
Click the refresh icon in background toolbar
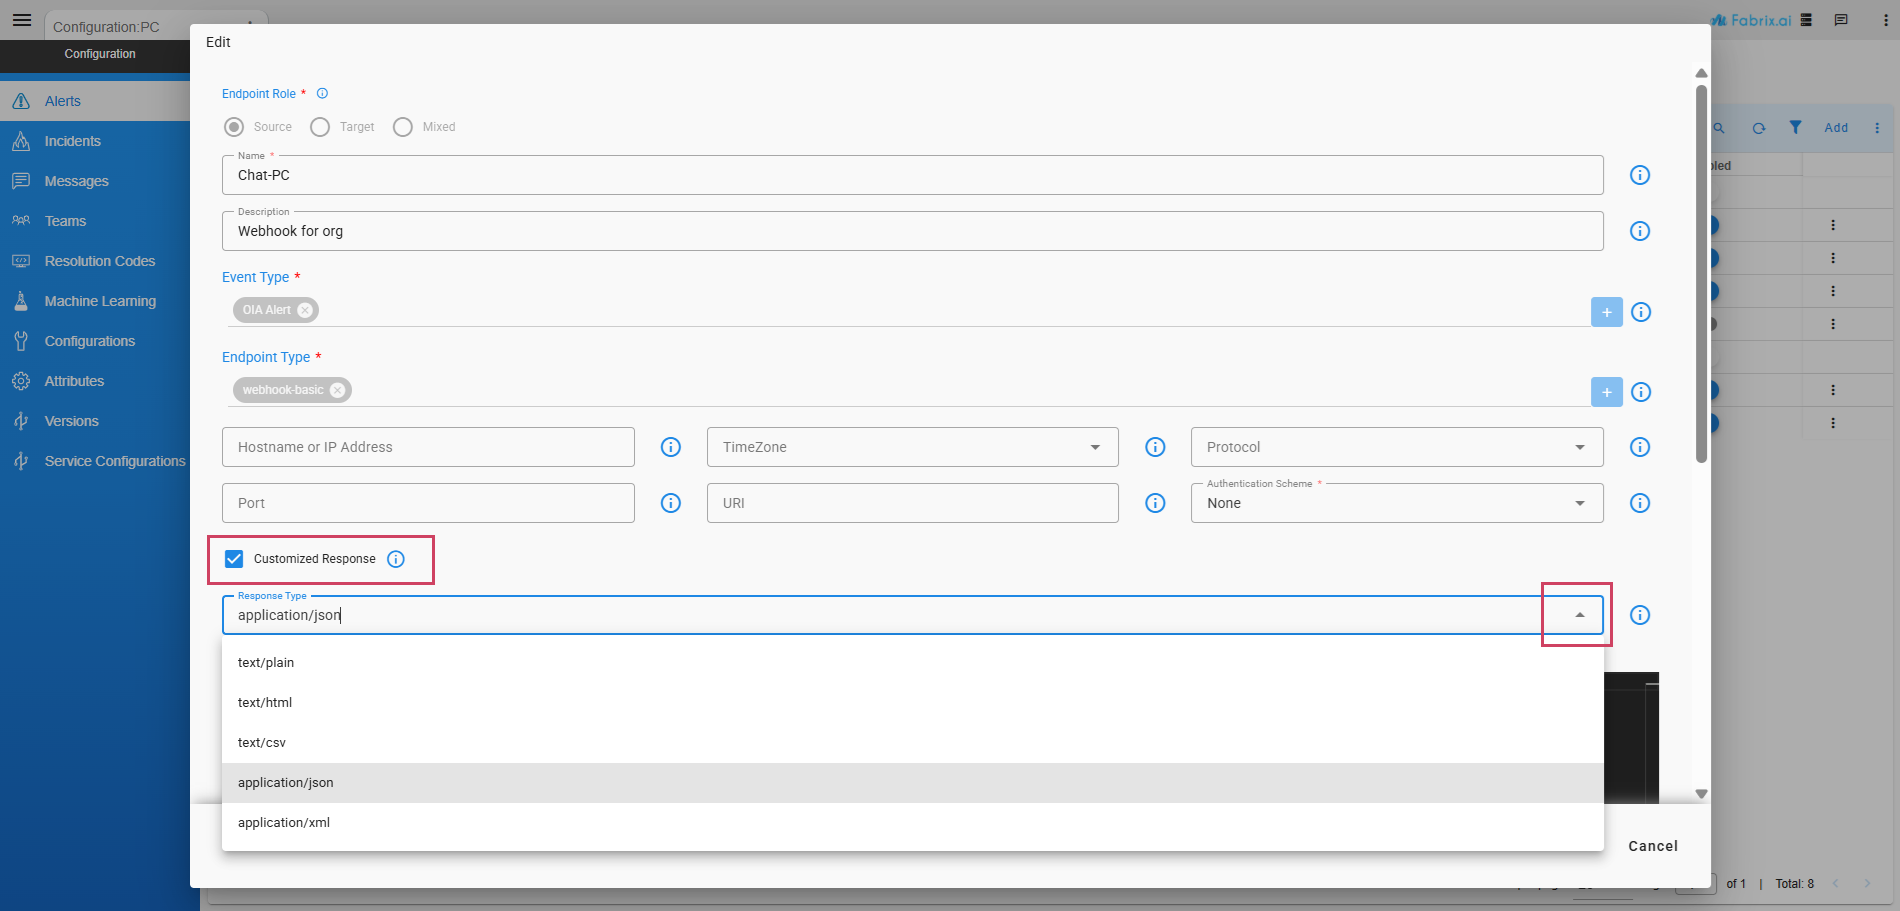click(x=1759, y=128)
